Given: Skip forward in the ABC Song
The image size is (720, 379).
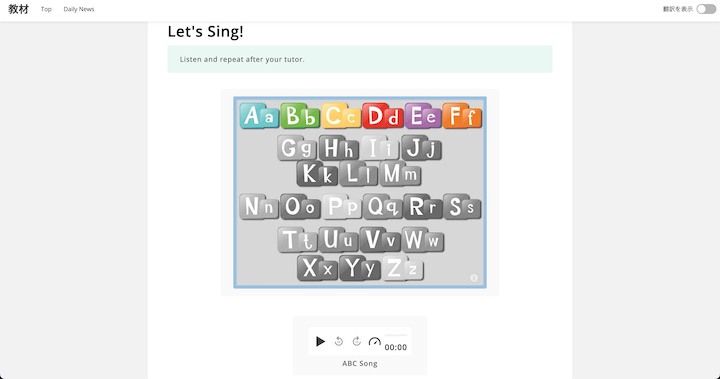Looking at the screenshot, I should pyautogui.click(x=357, y=341).
